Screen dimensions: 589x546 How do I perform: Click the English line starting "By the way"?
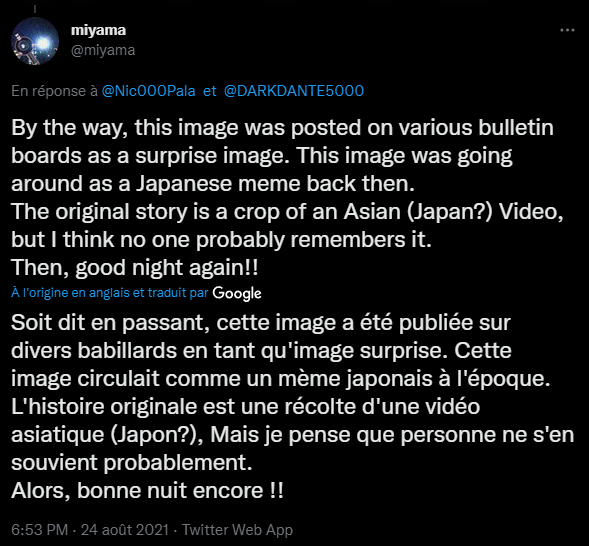coord(282,128)
